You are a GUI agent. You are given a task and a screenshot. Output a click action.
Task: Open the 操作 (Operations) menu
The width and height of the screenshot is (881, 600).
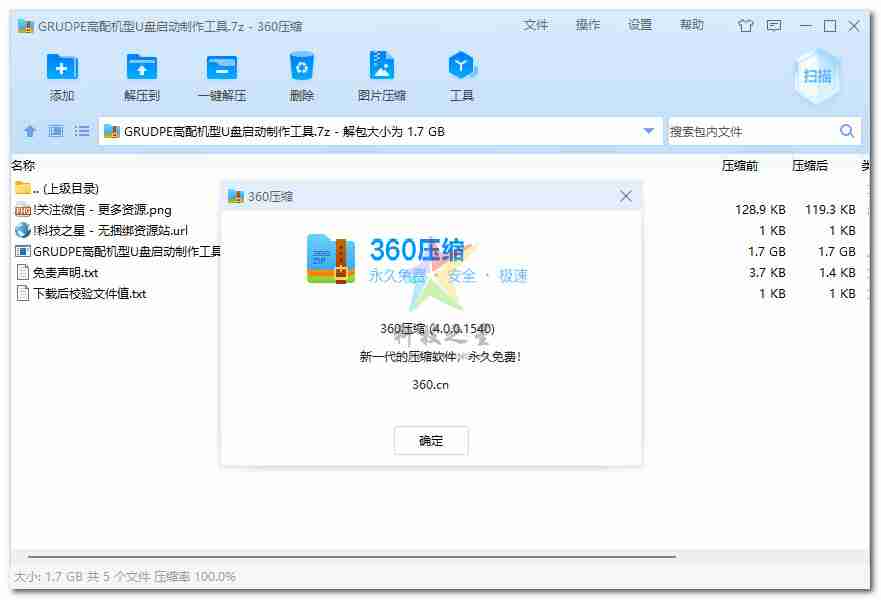pos(588,25)
